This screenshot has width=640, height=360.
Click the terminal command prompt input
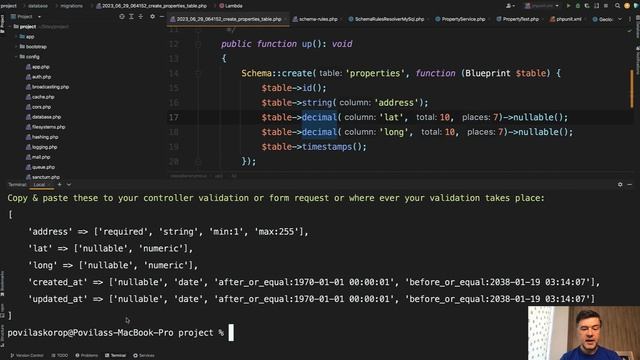231,333
